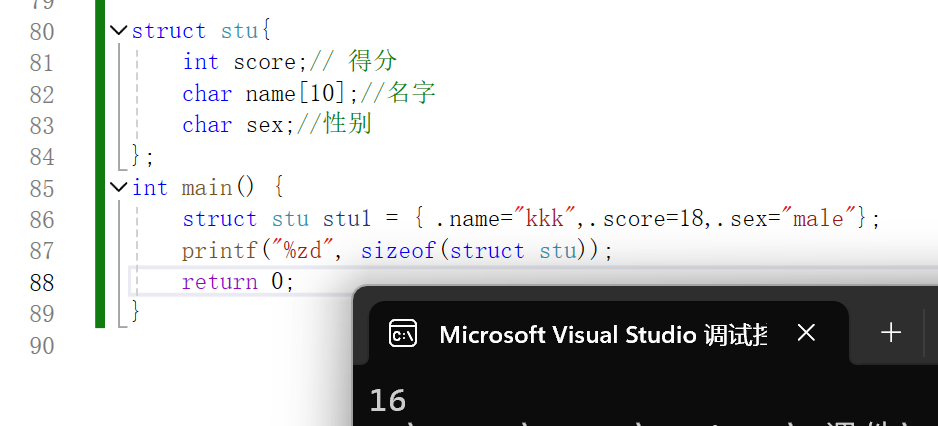This screenshot has width=938, height=426.
Task: Collapse the struct stu code block
Action: point(120,31)
